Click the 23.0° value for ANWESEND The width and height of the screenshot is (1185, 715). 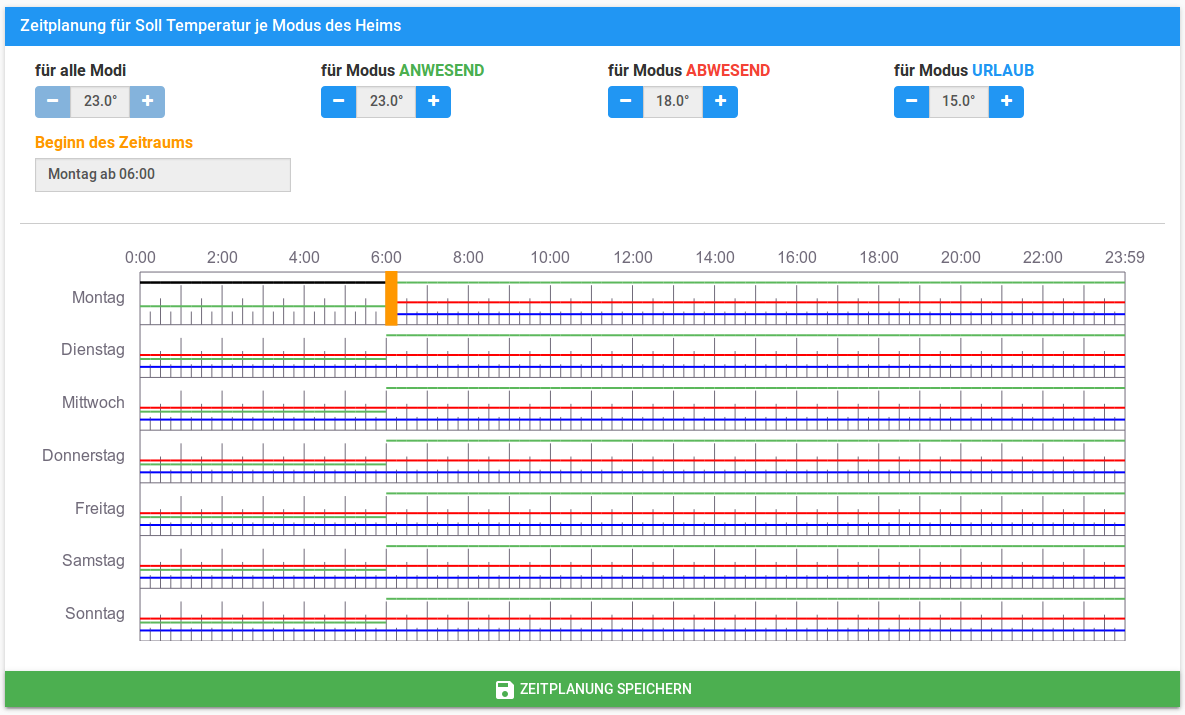(386, 101)
